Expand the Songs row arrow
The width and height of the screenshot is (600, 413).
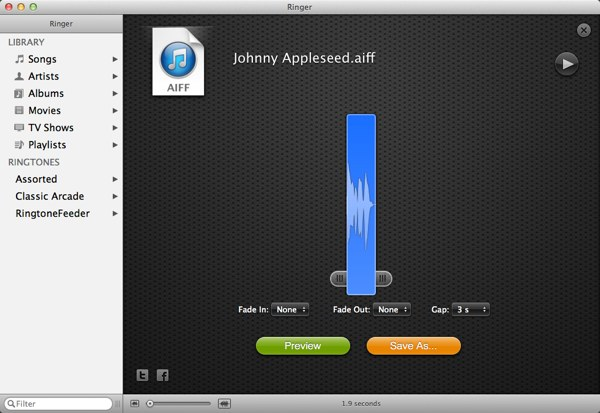click(x=115, y=59)
